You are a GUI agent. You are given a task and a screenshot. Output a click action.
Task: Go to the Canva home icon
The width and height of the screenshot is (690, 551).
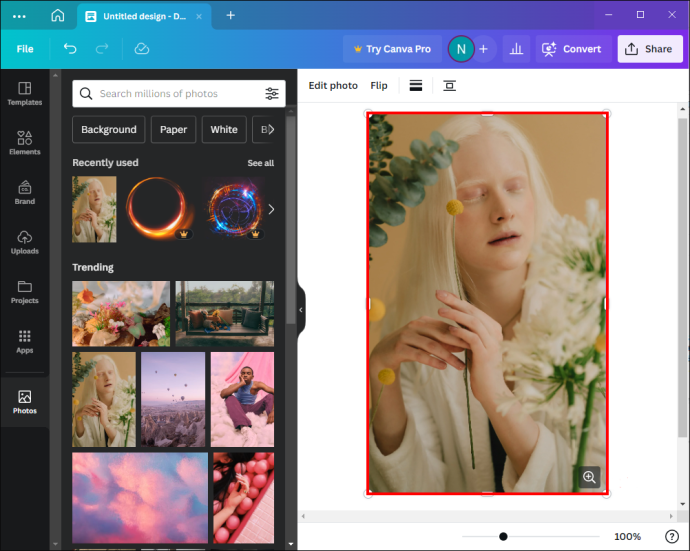(x=58, y=15)
